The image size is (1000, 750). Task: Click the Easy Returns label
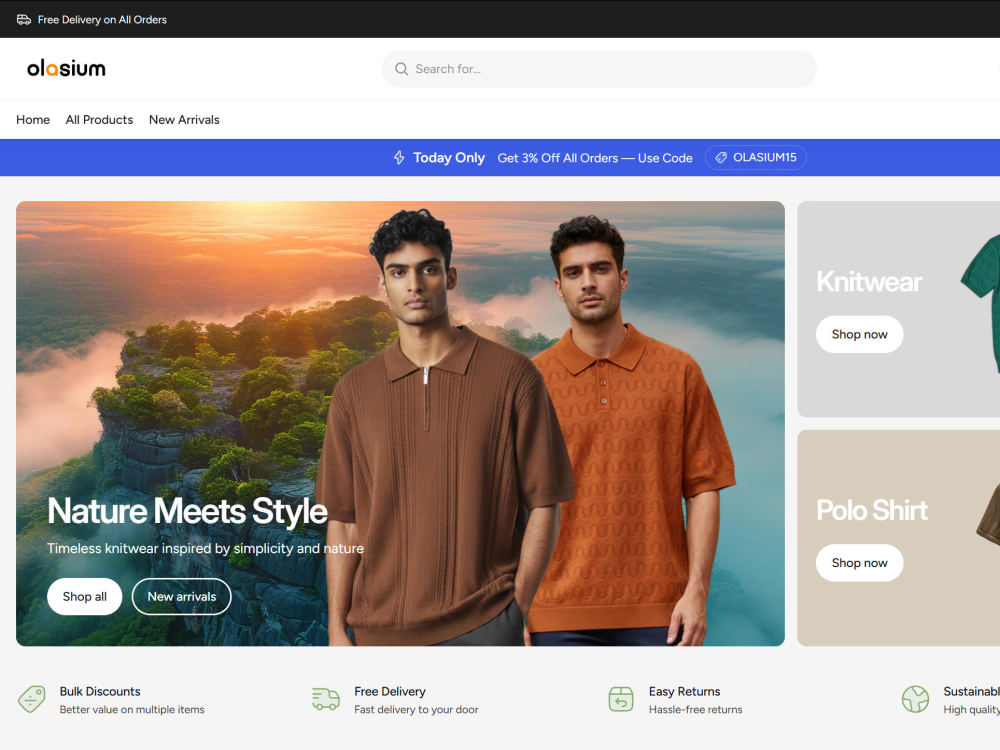point(684,691)
